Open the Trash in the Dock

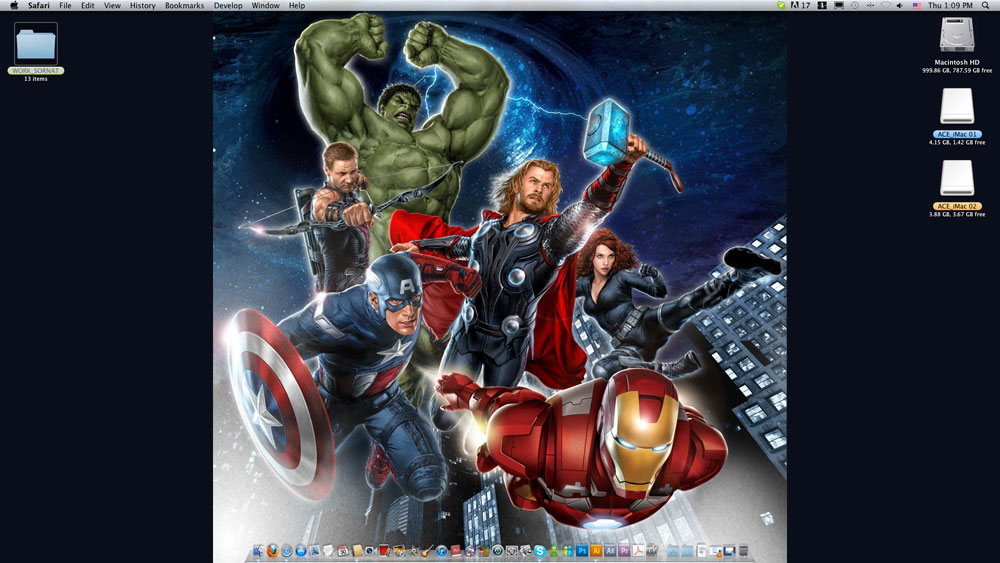(x=744, y=550)
